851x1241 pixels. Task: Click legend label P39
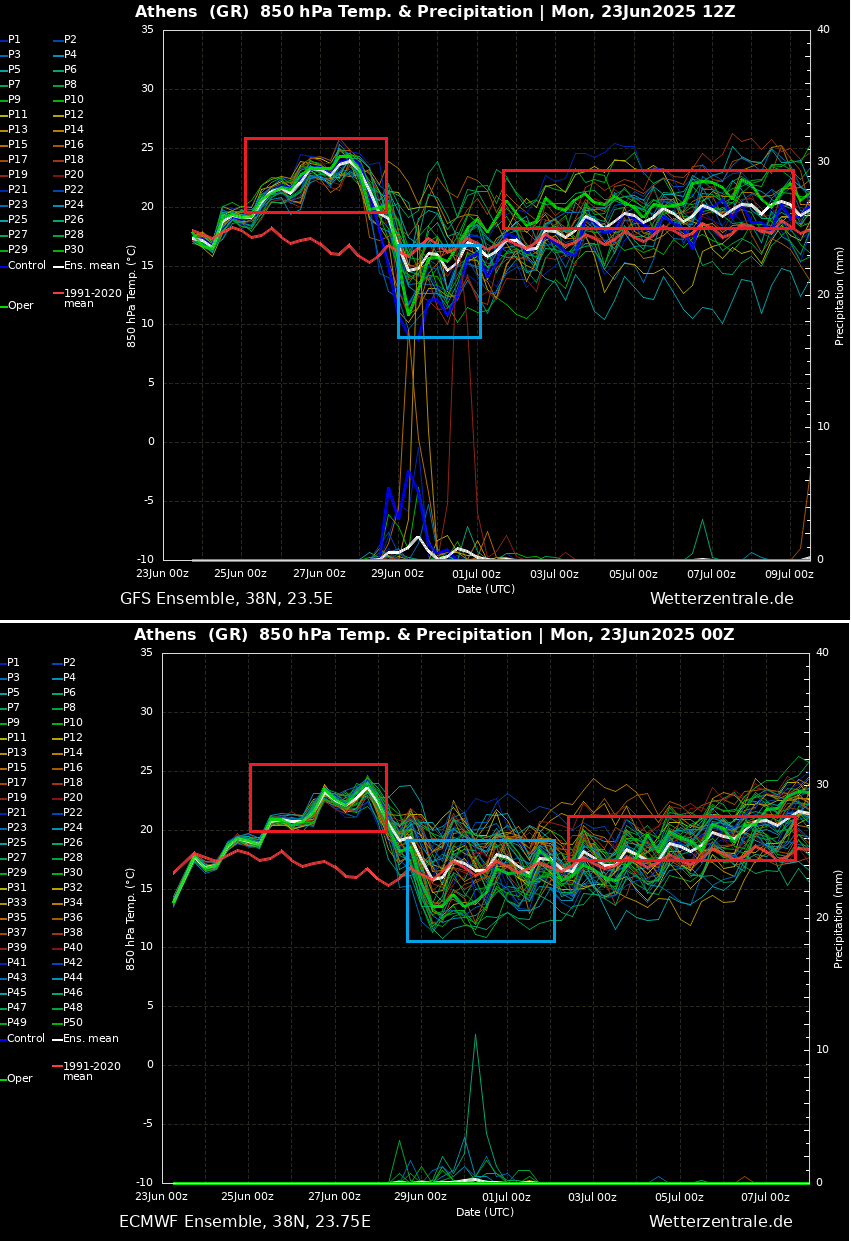point(18,948)
